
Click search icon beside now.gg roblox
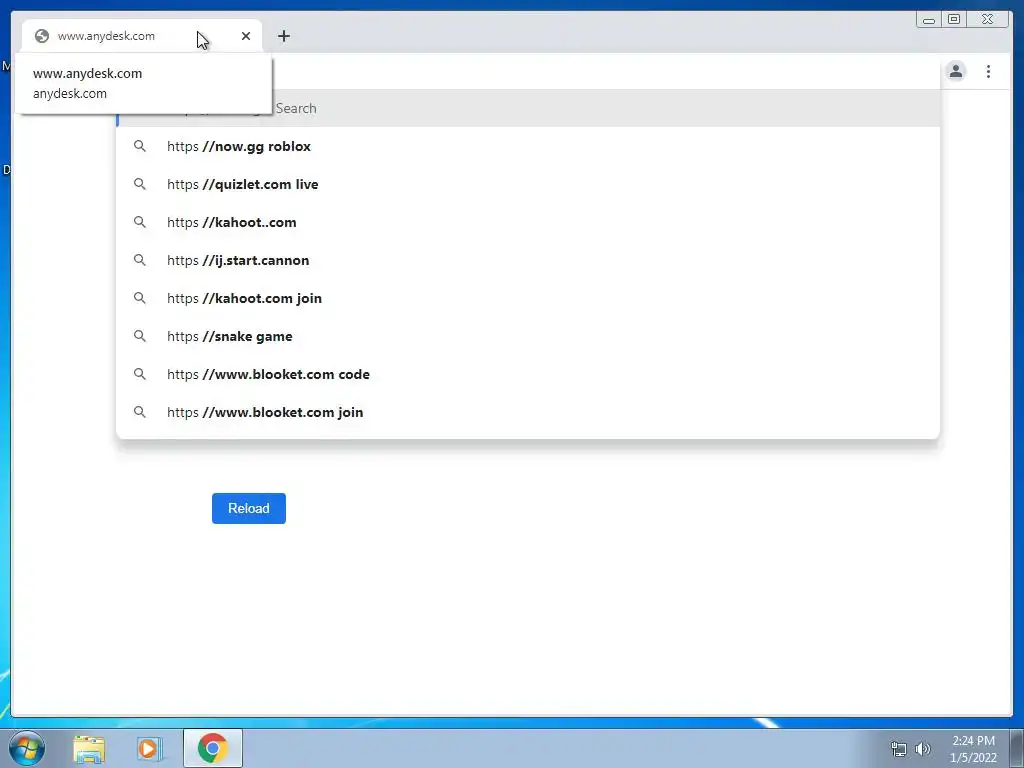coord(140,146)
